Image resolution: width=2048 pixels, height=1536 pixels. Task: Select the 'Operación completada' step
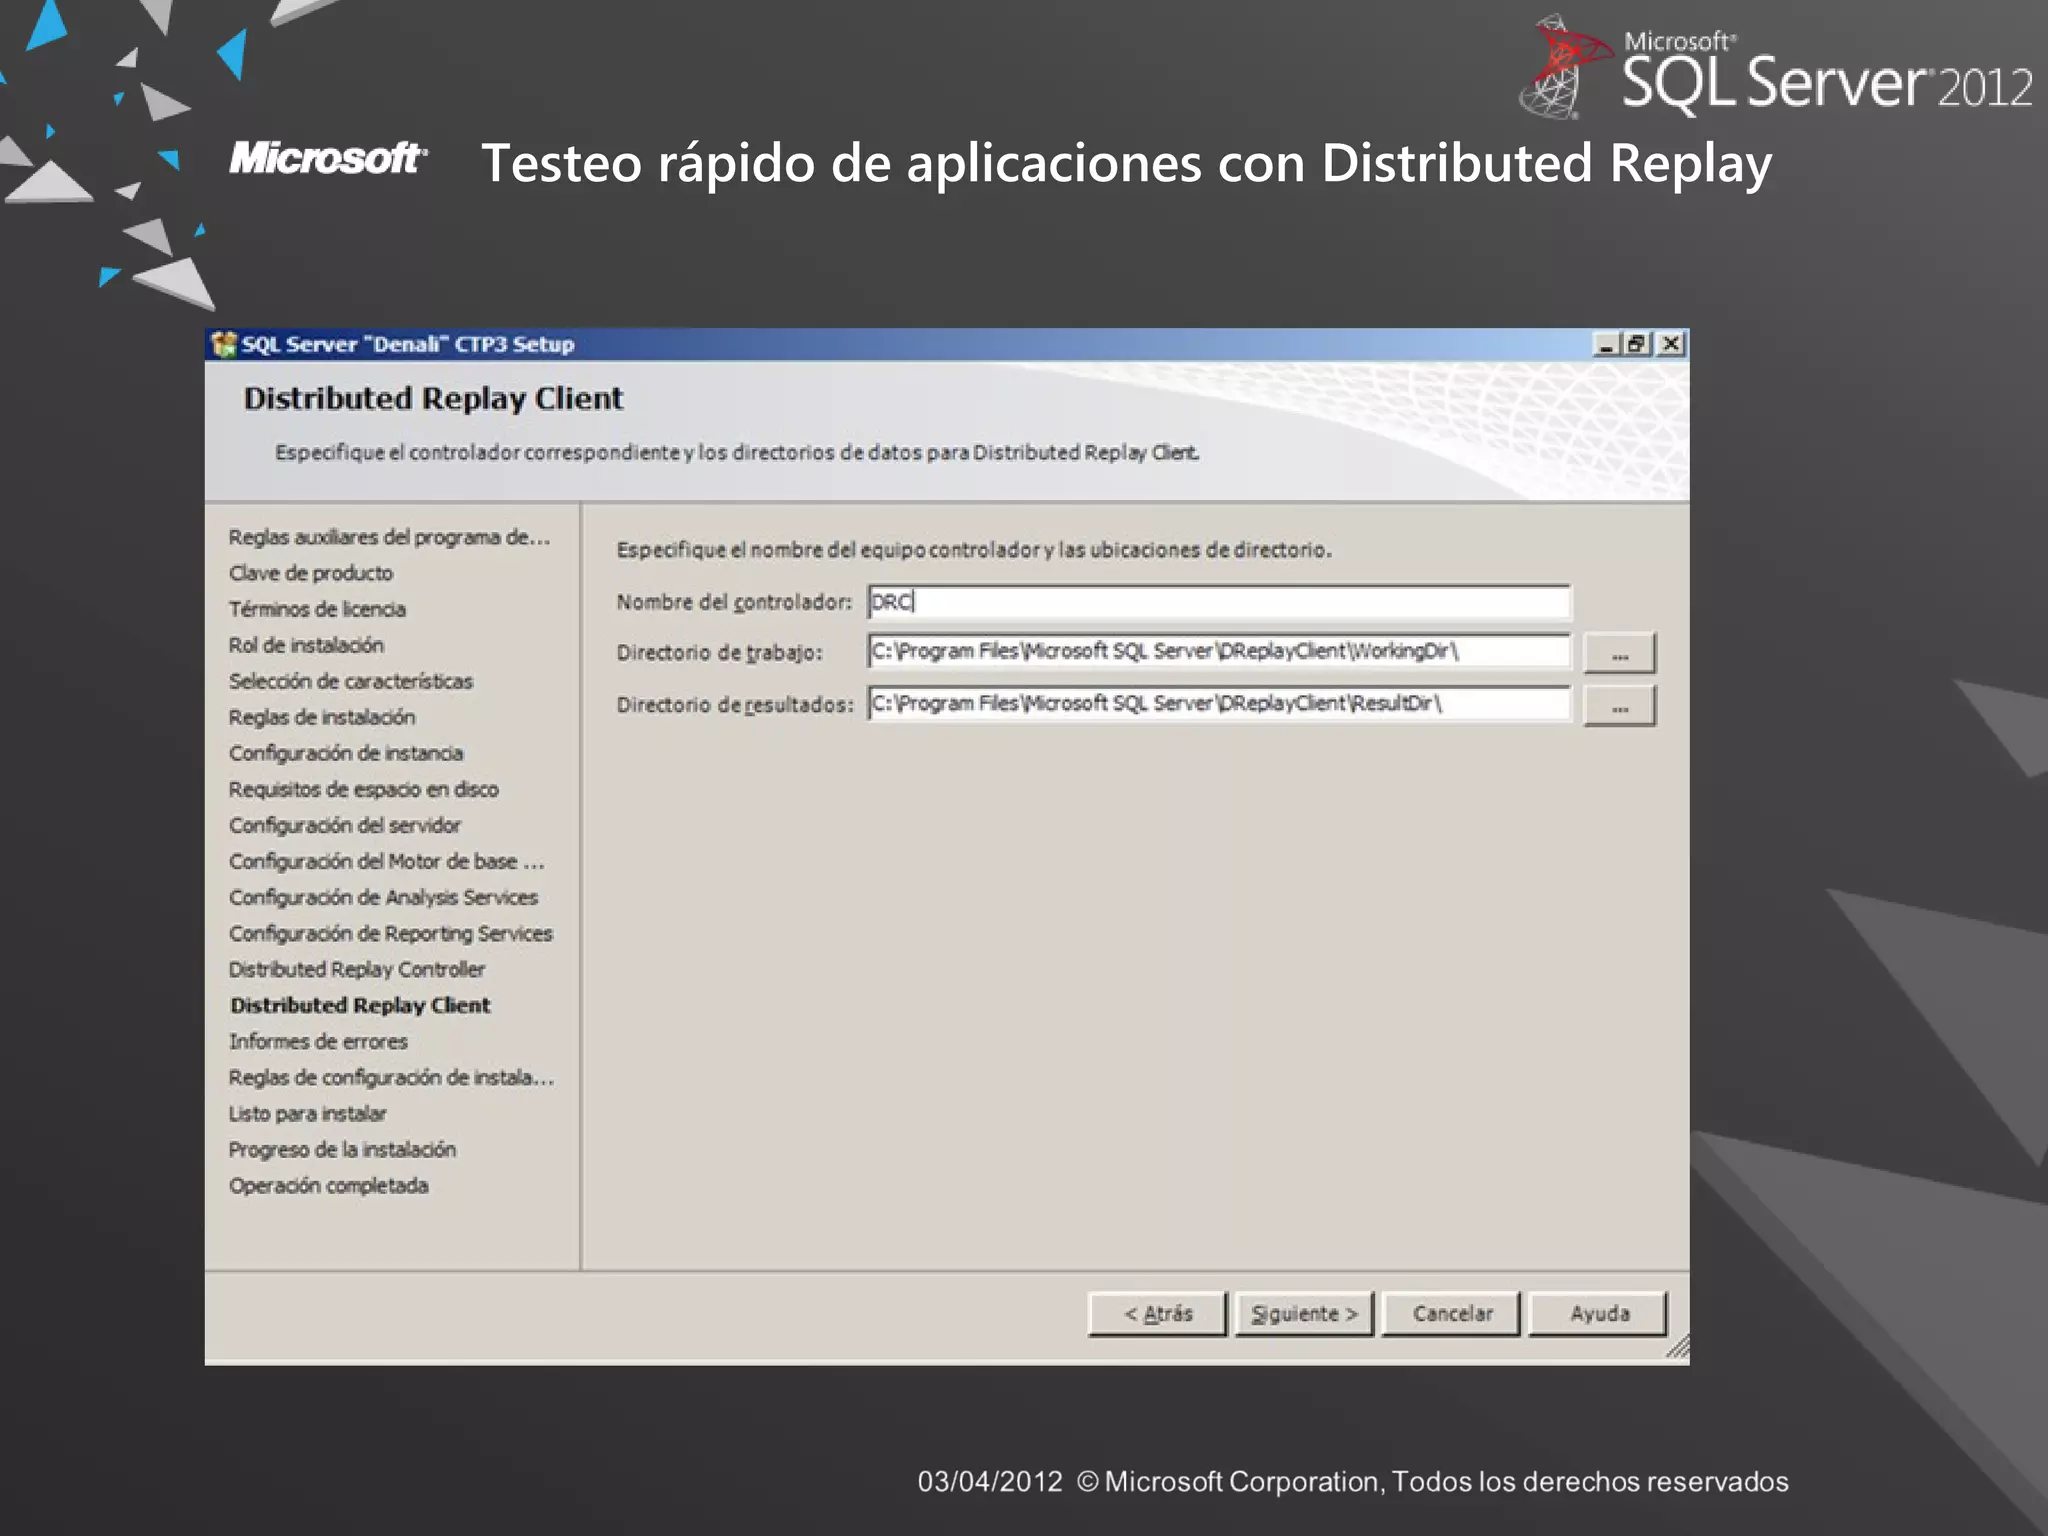coord(328,1186)
